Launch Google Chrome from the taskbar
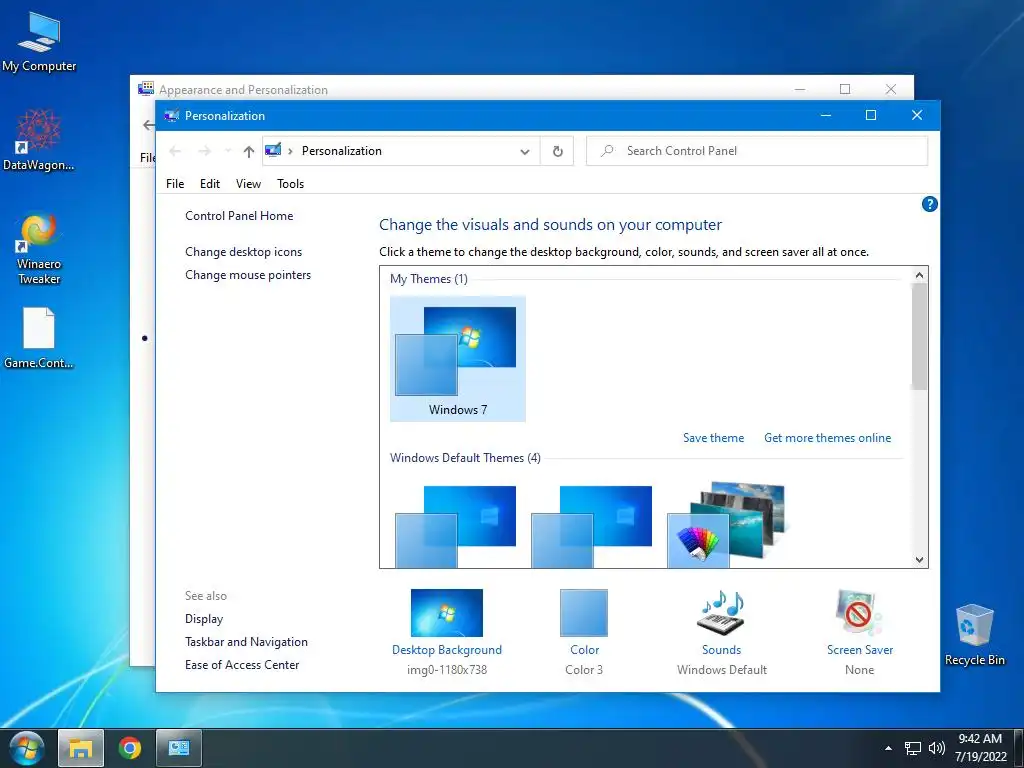The height and width of the screenshot is (768, 1024). [130, 748]
